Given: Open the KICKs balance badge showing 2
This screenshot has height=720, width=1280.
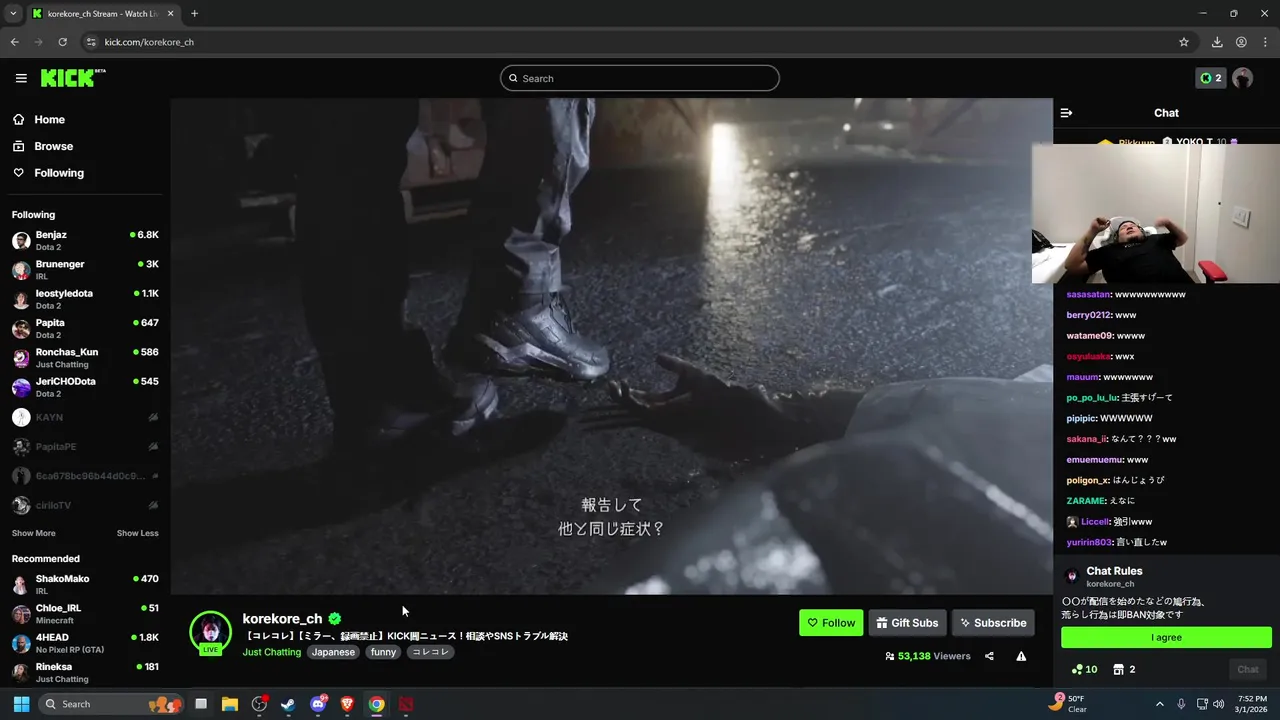Looking at the screenshot, I should pos(1211,78).
